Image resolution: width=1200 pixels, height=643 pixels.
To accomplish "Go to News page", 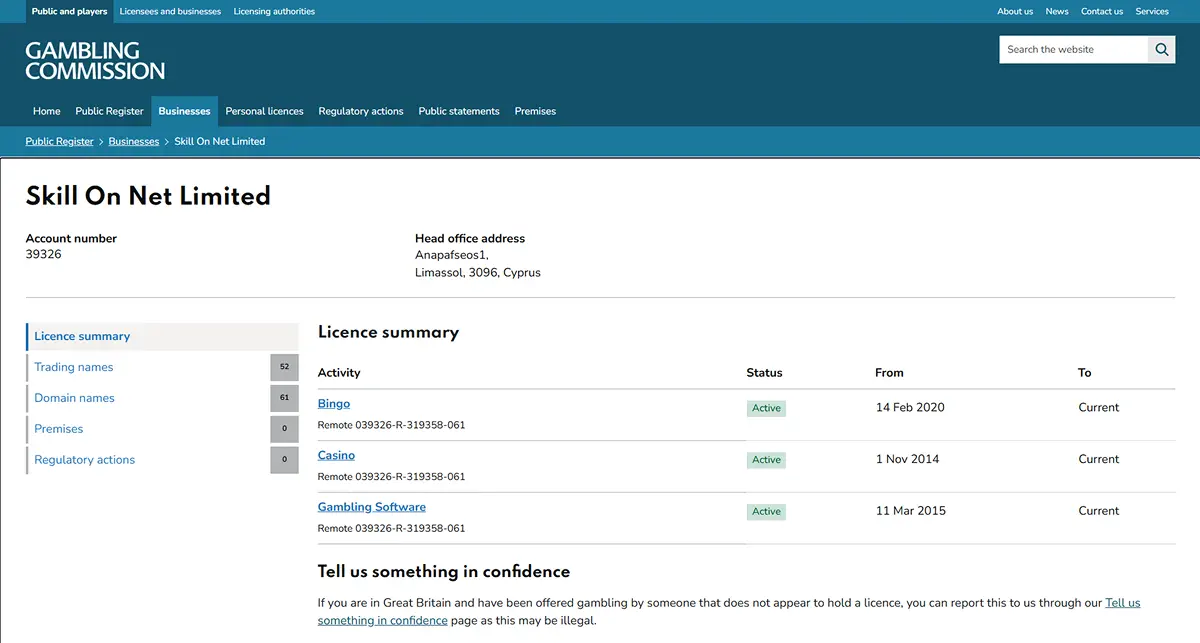I will point(1057,11).
